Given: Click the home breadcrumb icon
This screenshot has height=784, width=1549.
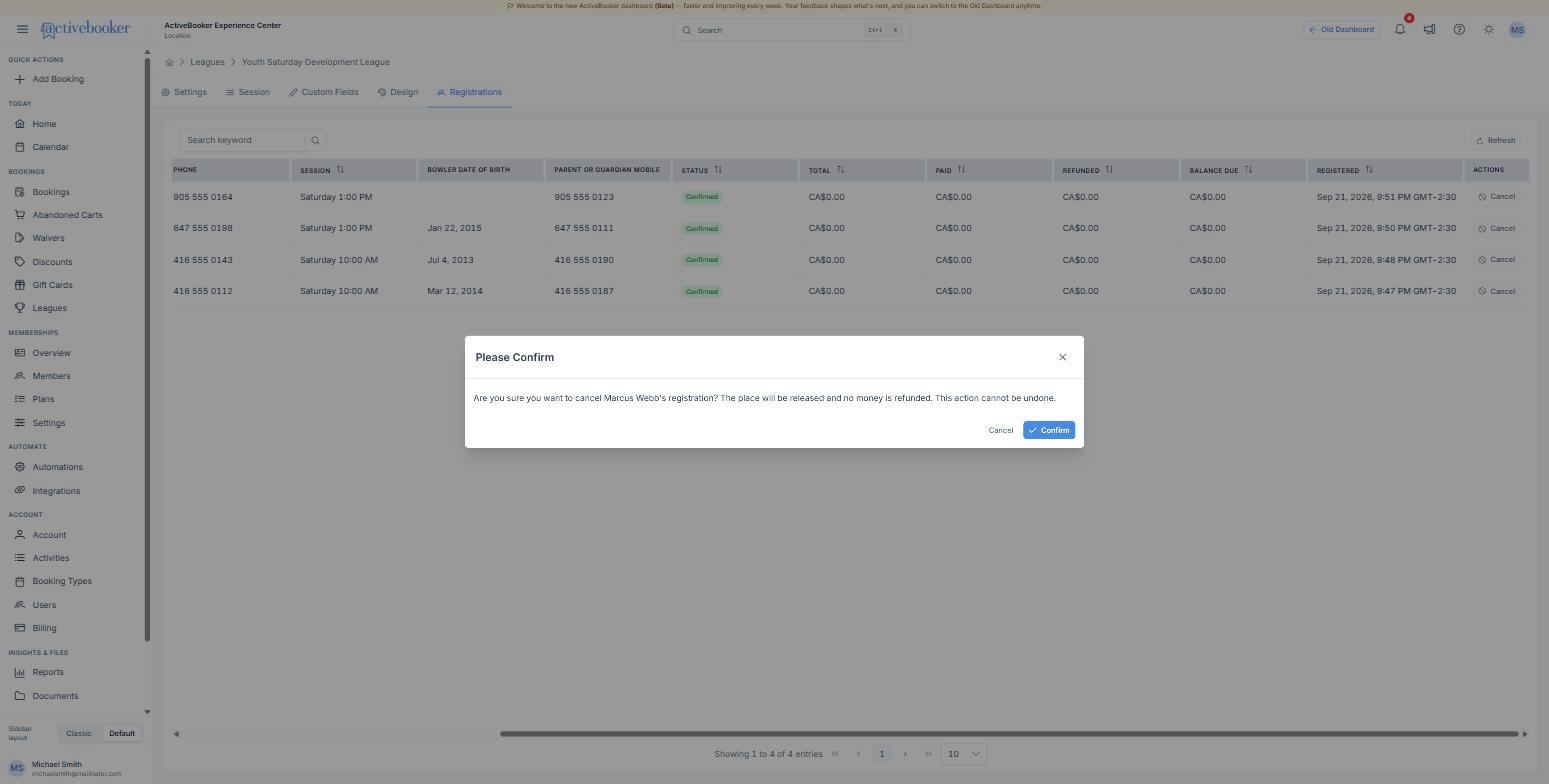Looking at the screenshot, I should click(x=169, y=62).
